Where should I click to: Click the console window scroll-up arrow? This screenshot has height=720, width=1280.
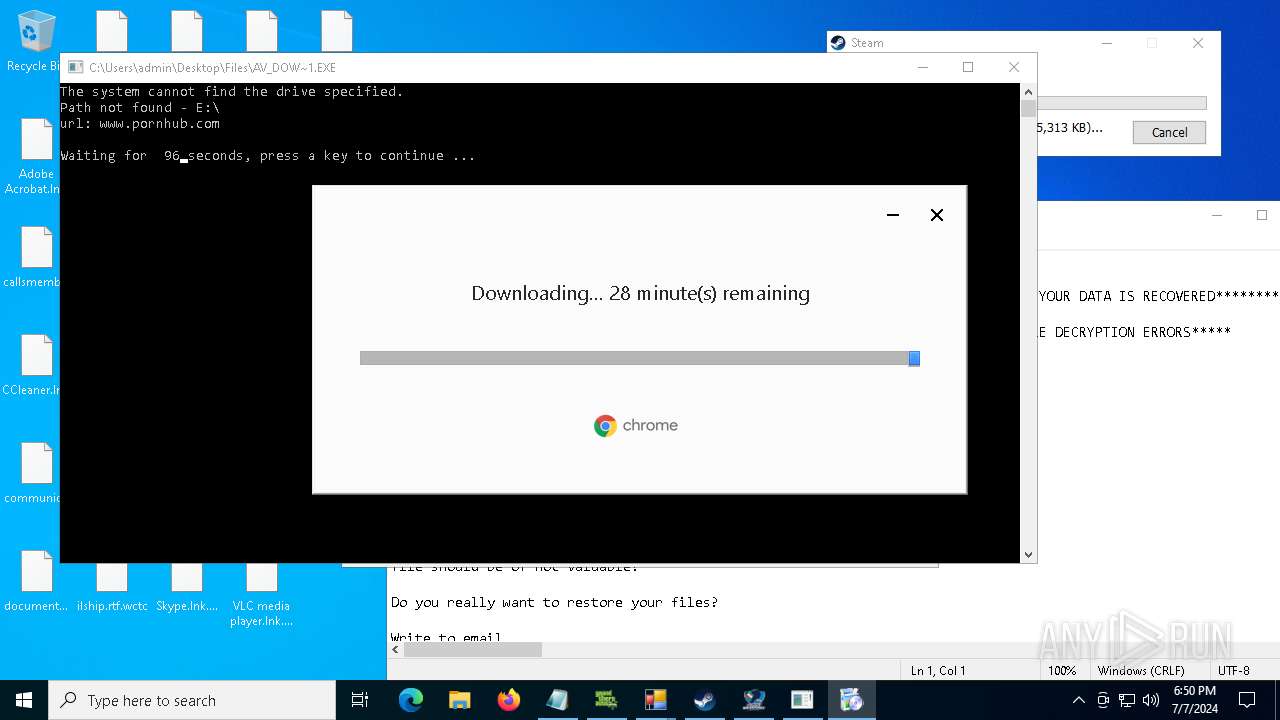point(1028,92)
